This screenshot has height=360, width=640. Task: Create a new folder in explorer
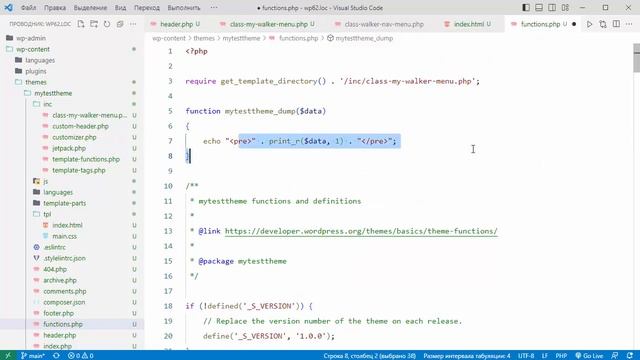[x=94, y=24]
